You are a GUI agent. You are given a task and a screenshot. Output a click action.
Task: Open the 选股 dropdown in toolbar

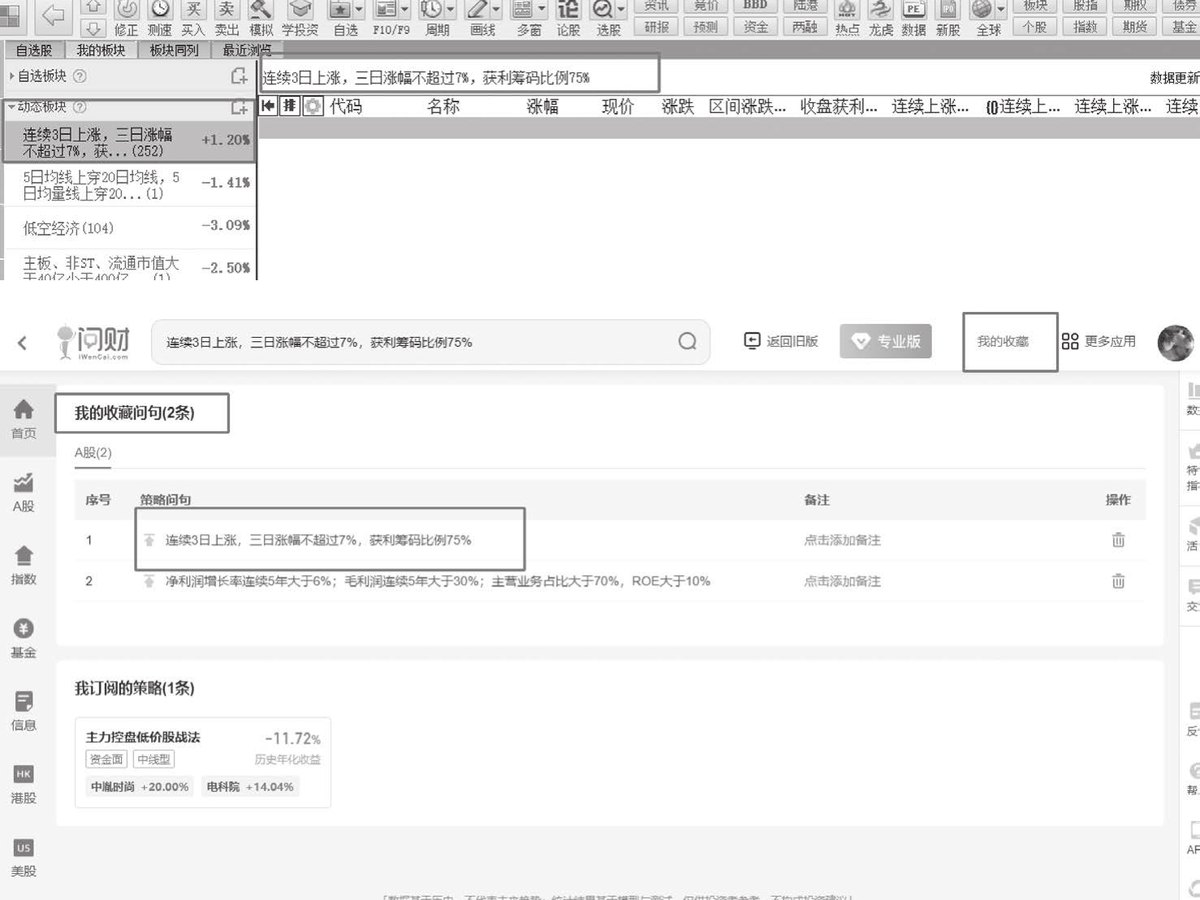click(621, 9)
